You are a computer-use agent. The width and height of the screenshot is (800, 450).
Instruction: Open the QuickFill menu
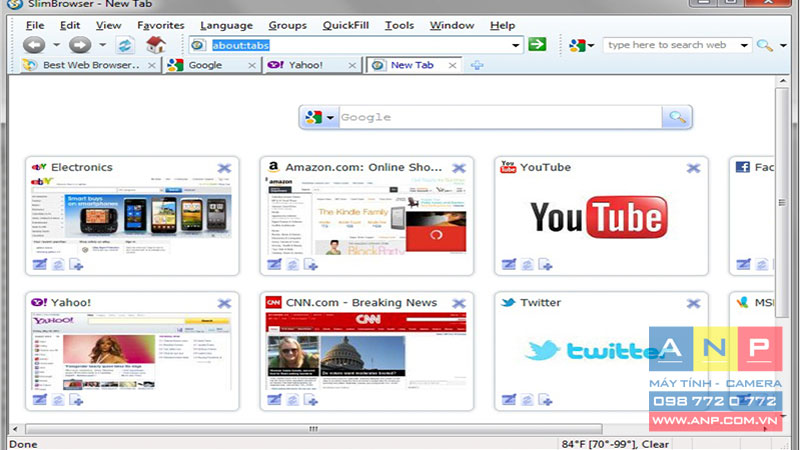345,25
